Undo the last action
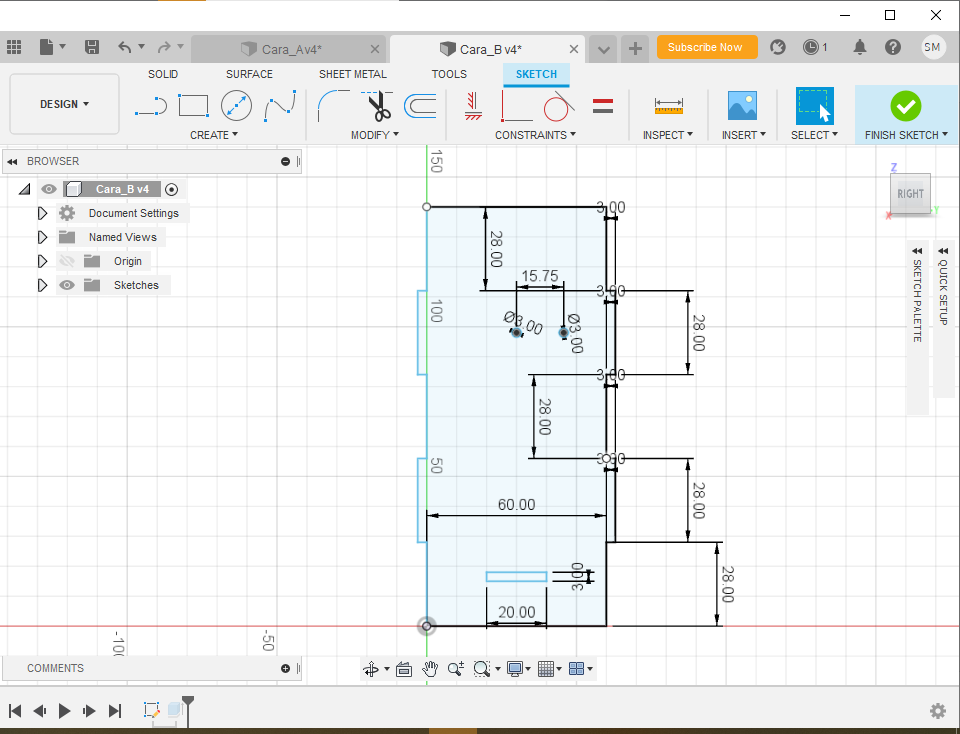This screenshot has width=960, height=734. [124, 47]
